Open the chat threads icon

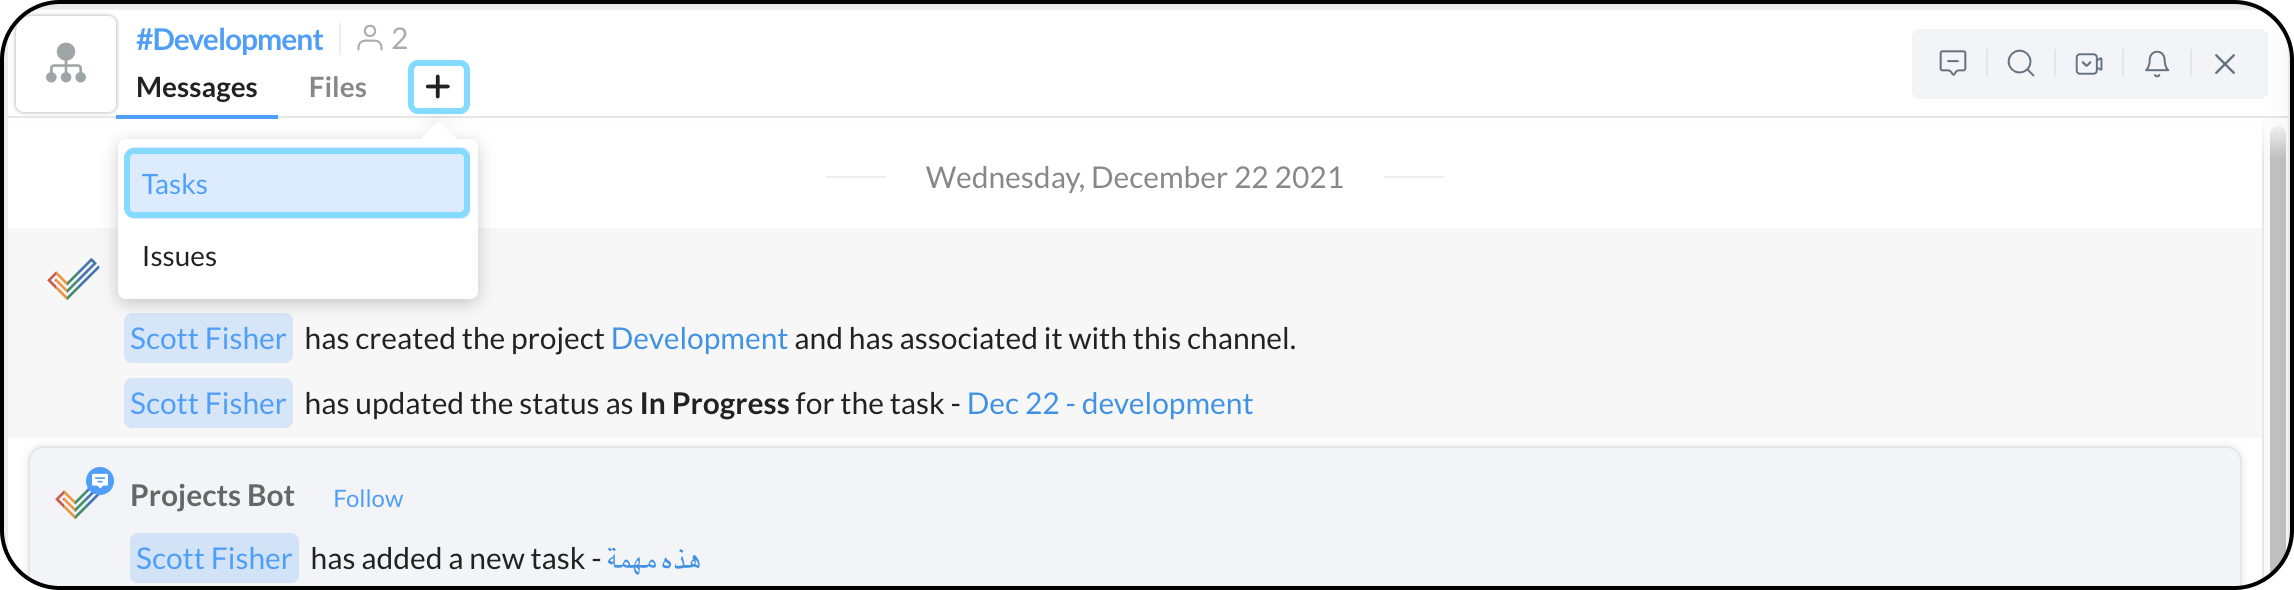pyautogui.click(x=1952, y=64)
